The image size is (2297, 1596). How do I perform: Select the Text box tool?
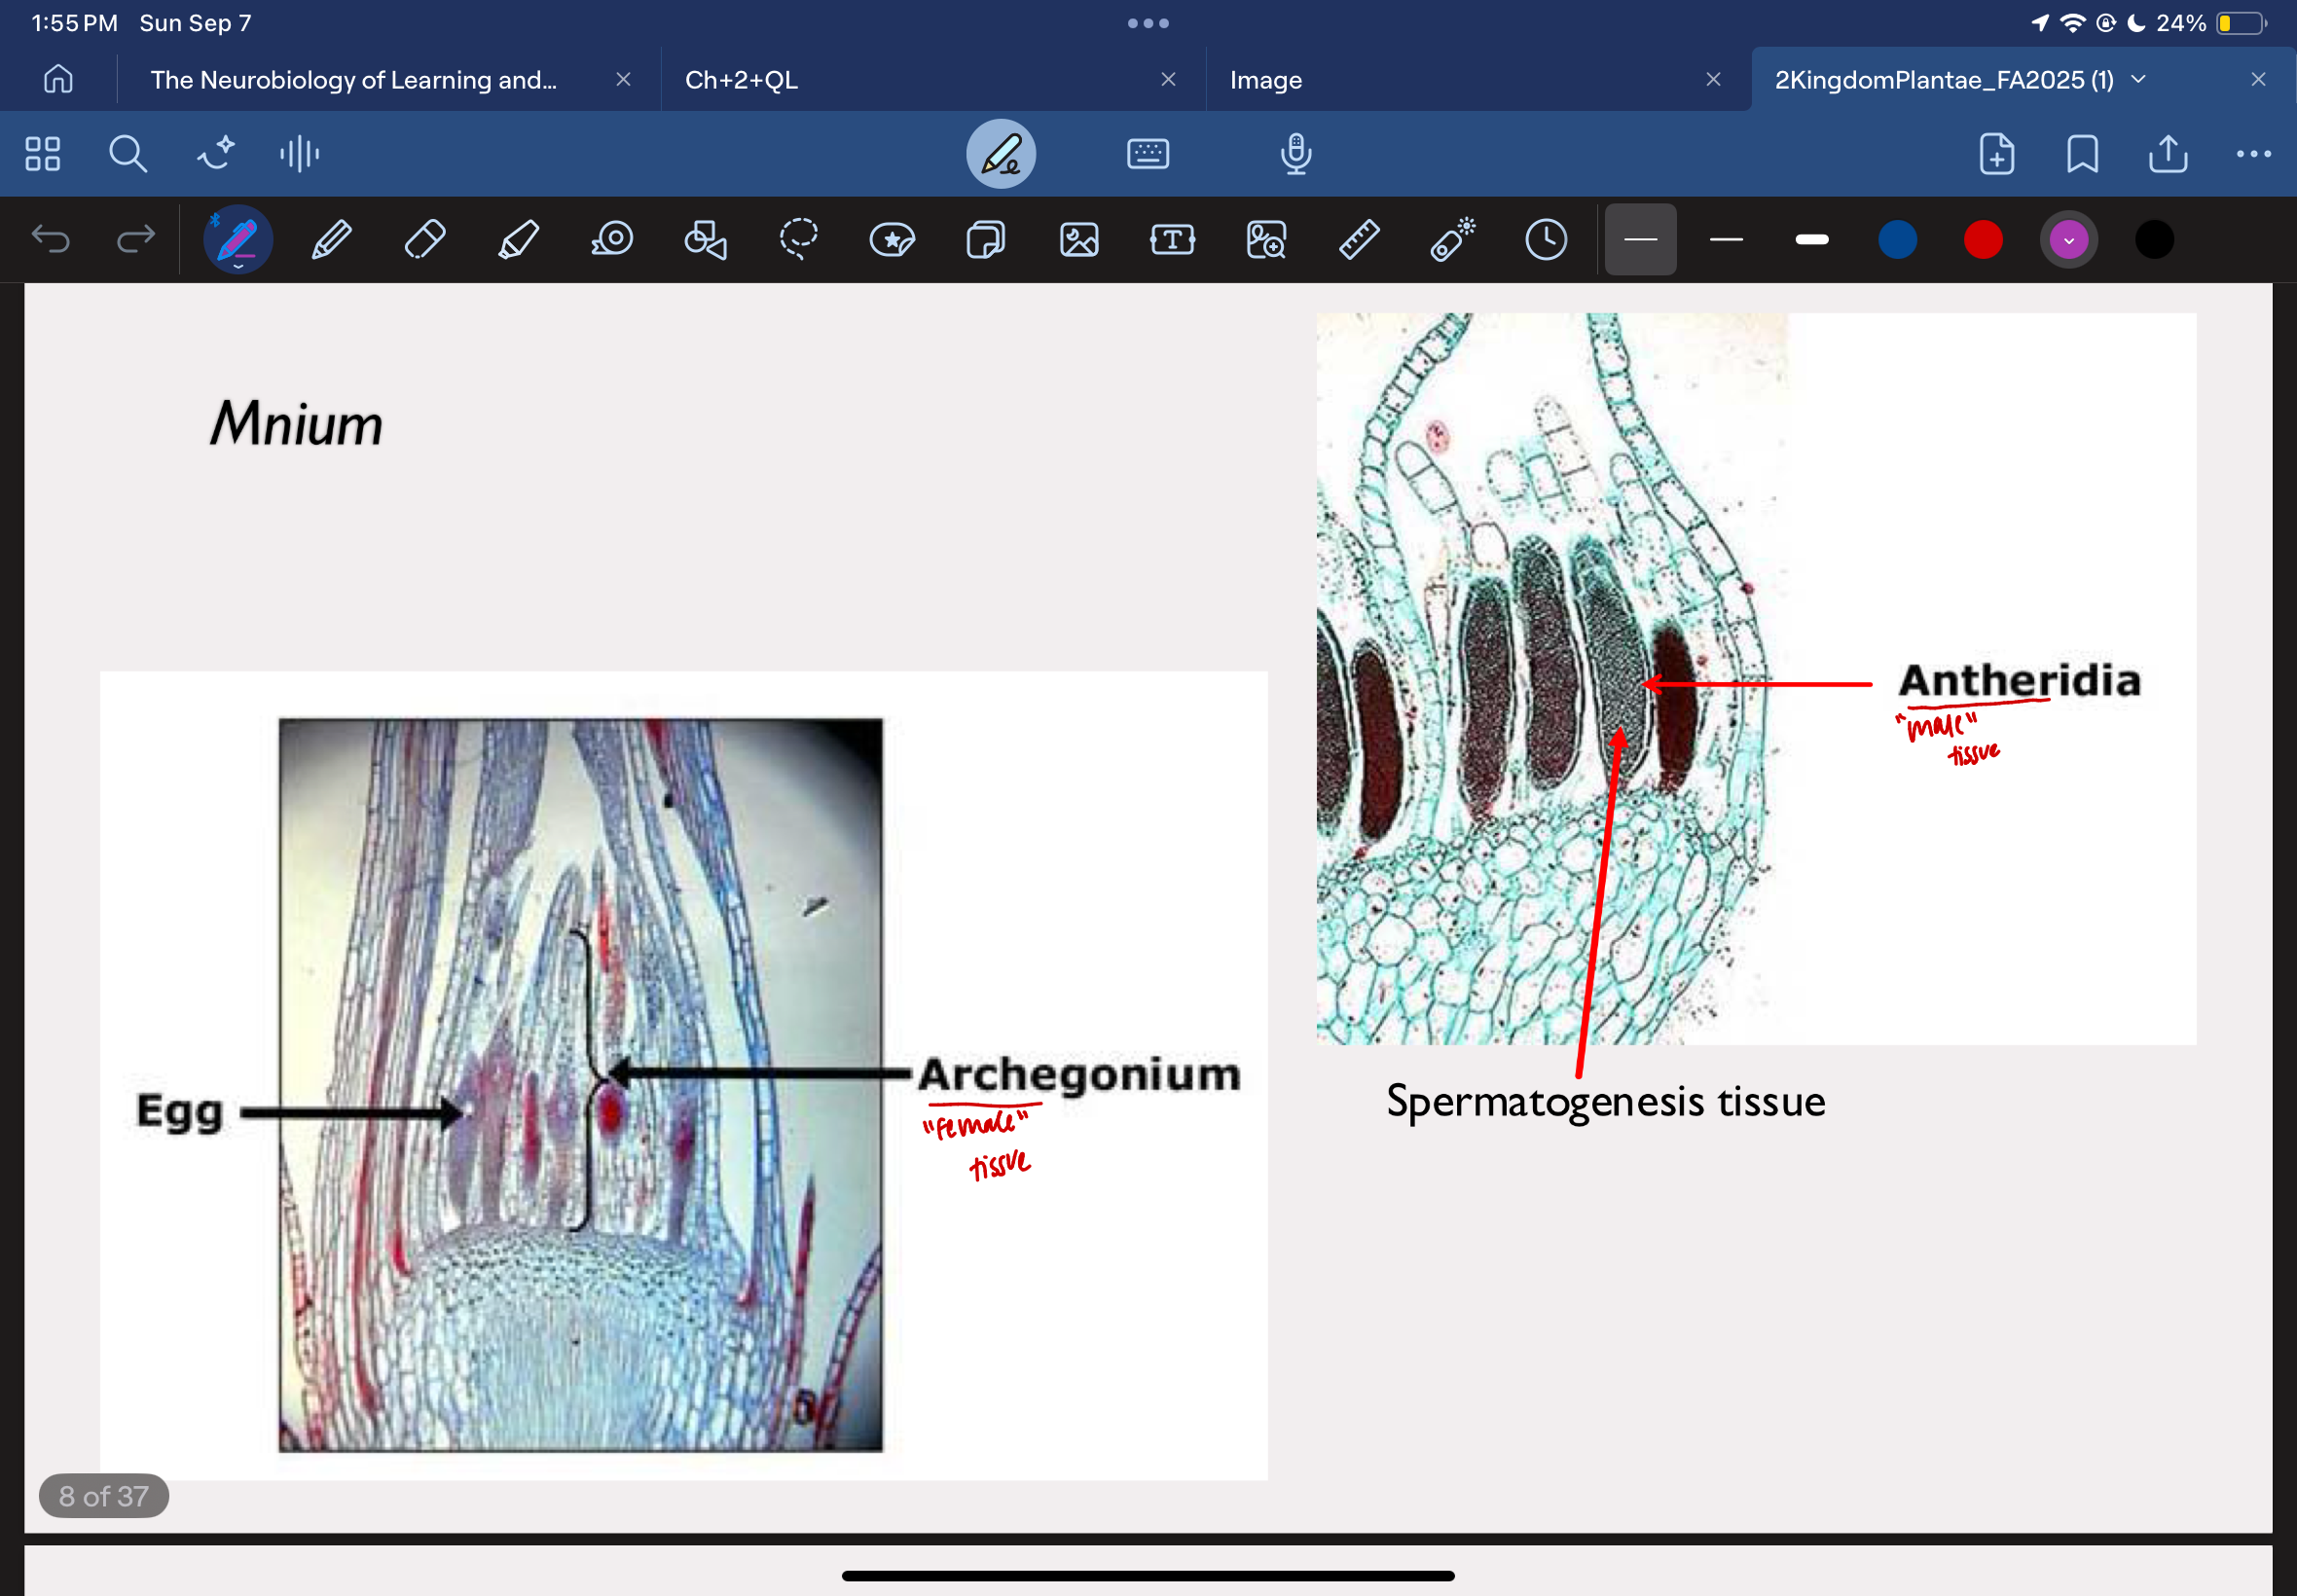click(x=1172, y=240)
